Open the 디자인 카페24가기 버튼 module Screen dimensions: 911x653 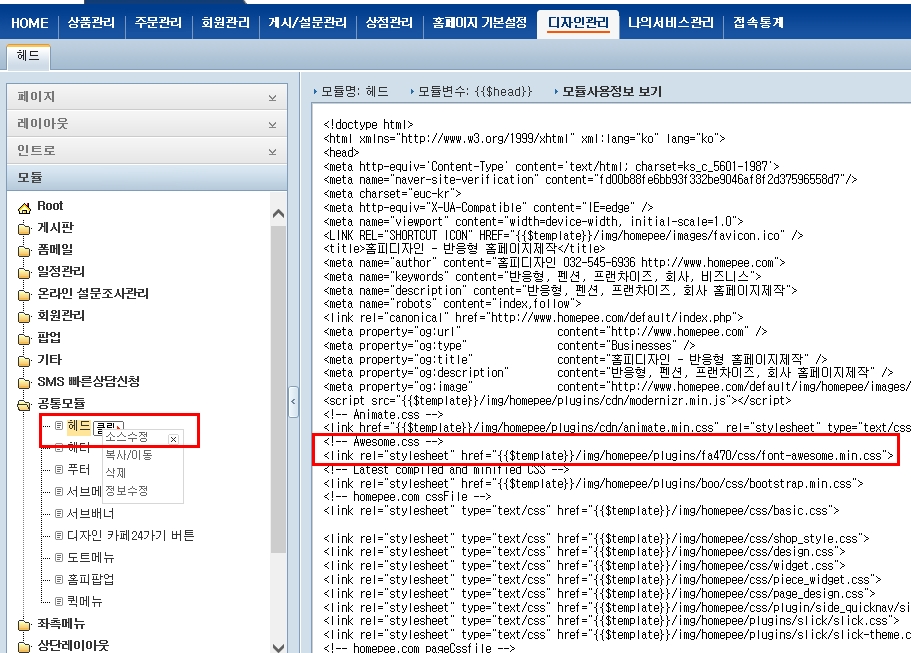(130, 536)
